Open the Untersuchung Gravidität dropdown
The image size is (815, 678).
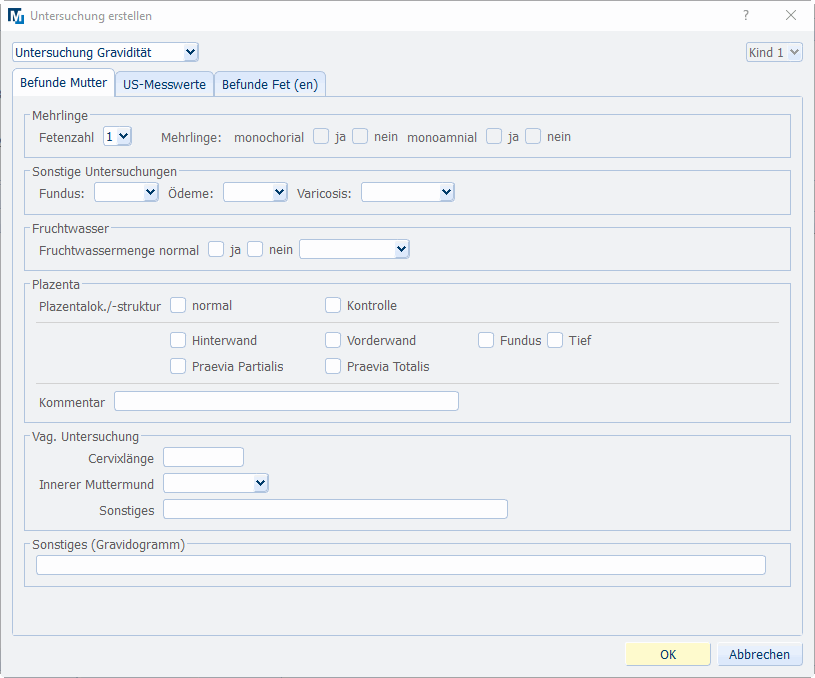(x=105, y=52)
